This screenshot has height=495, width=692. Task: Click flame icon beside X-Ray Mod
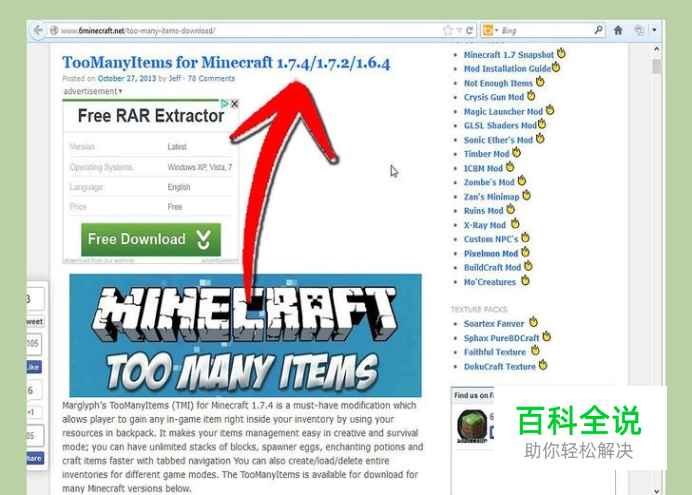pyautogui.click(x=515, y=223)
